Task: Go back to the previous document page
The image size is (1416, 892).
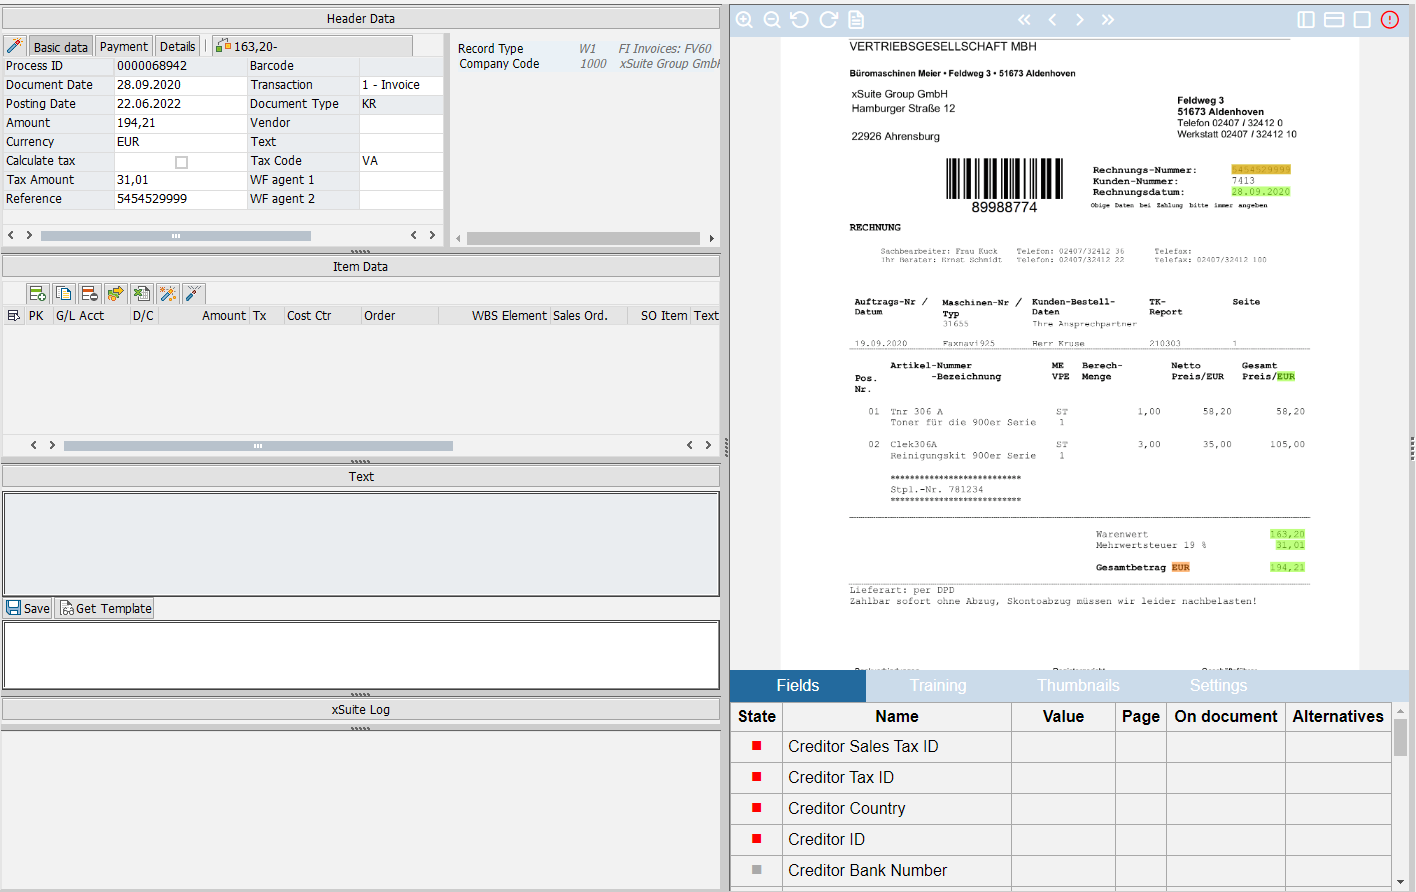Action: pyautogui.click(x=1051, y=19)
